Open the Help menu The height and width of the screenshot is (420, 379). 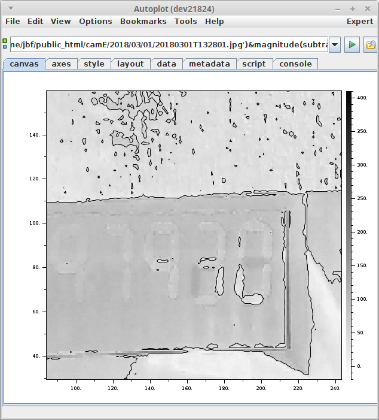pyautogui.click(x=214, y=21)
